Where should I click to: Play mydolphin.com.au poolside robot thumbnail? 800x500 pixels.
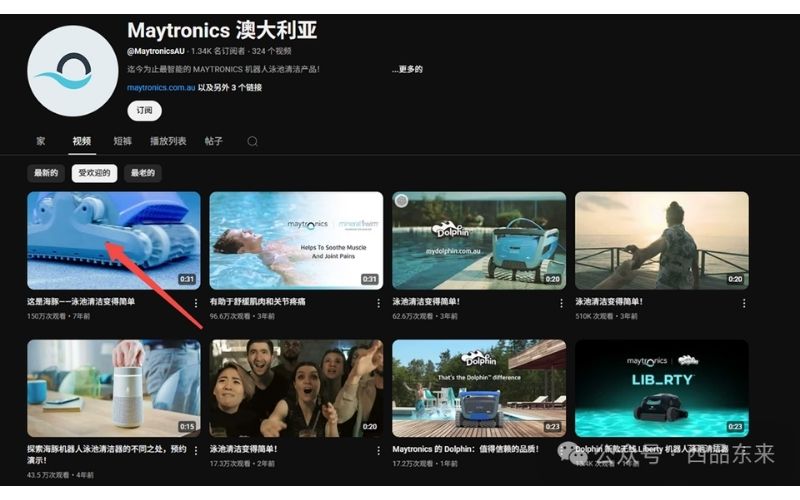[479, 240]
